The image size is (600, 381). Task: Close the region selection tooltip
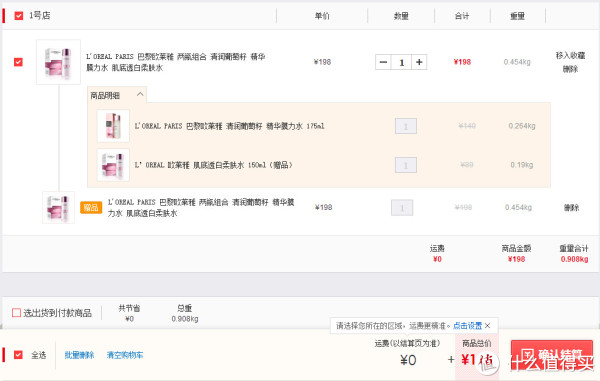[x=488, y=326]
